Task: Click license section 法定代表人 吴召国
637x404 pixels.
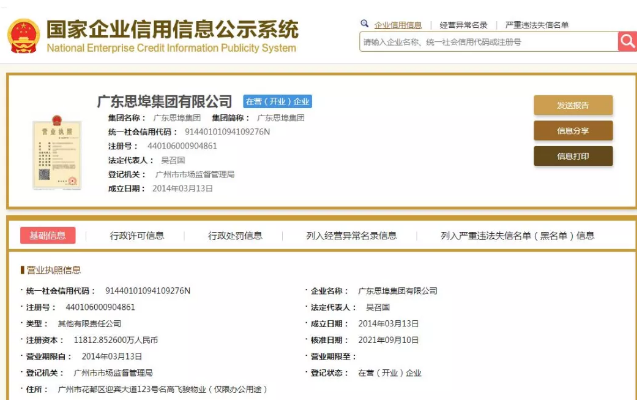Action: pyautogui.click(x=378, y=307)
